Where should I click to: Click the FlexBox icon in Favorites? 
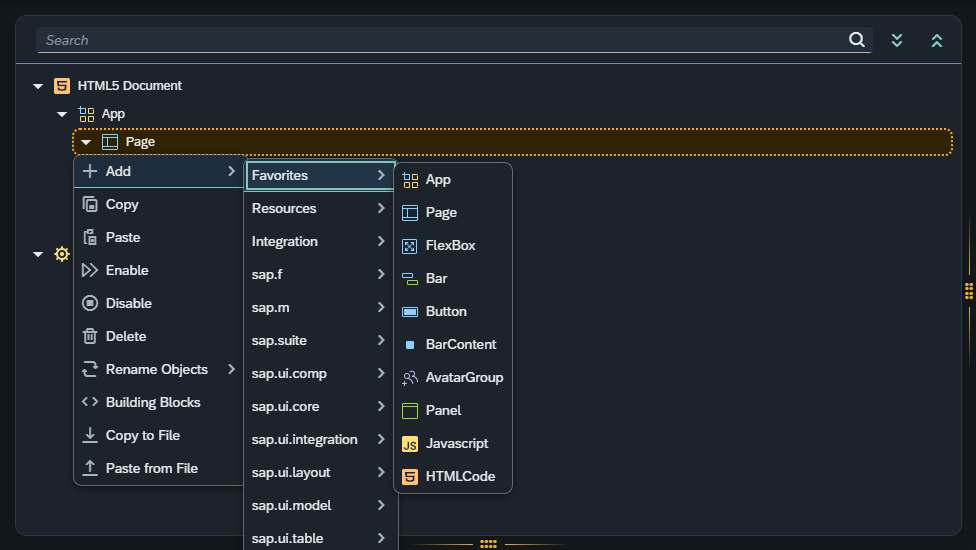click(x=410, y=246)
